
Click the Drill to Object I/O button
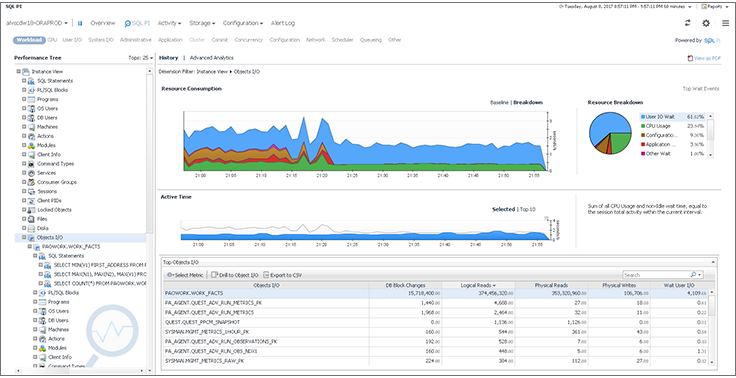(235, 275)
